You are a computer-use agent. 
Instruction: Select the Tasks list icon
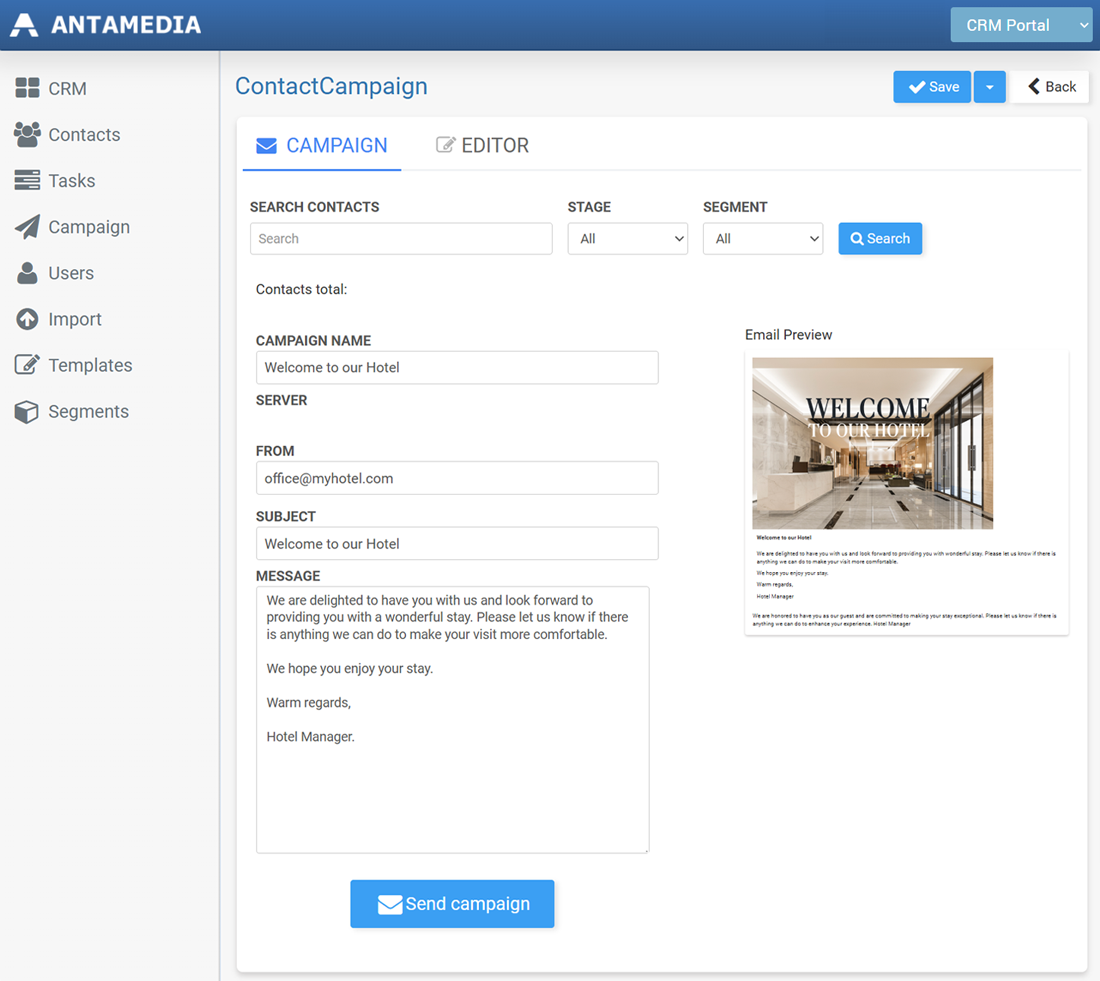(27, 180)
